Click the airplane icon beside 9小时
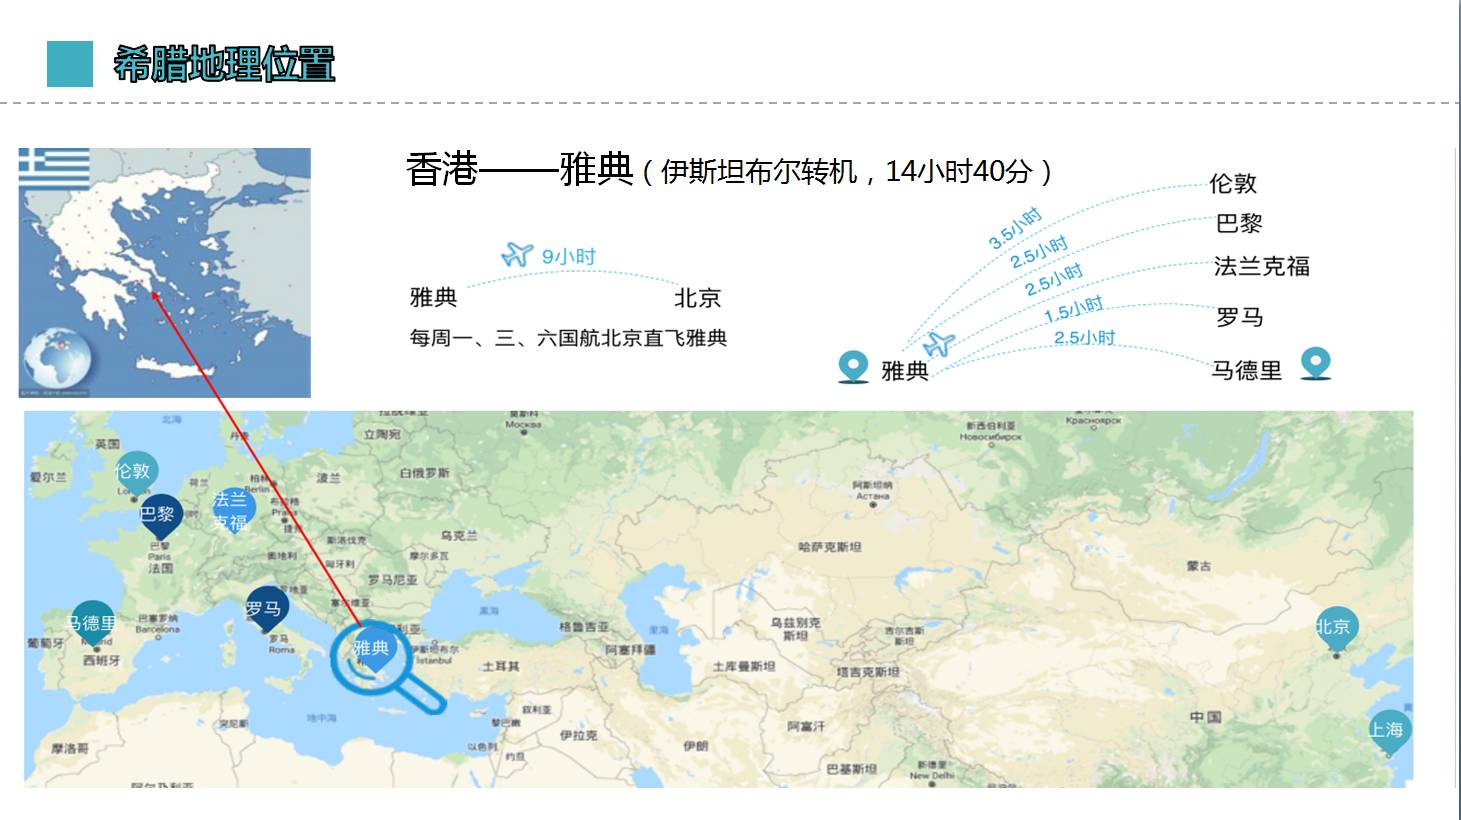Image resolution: width=1461 pixels, height=820 pixels. pos(517,254)
